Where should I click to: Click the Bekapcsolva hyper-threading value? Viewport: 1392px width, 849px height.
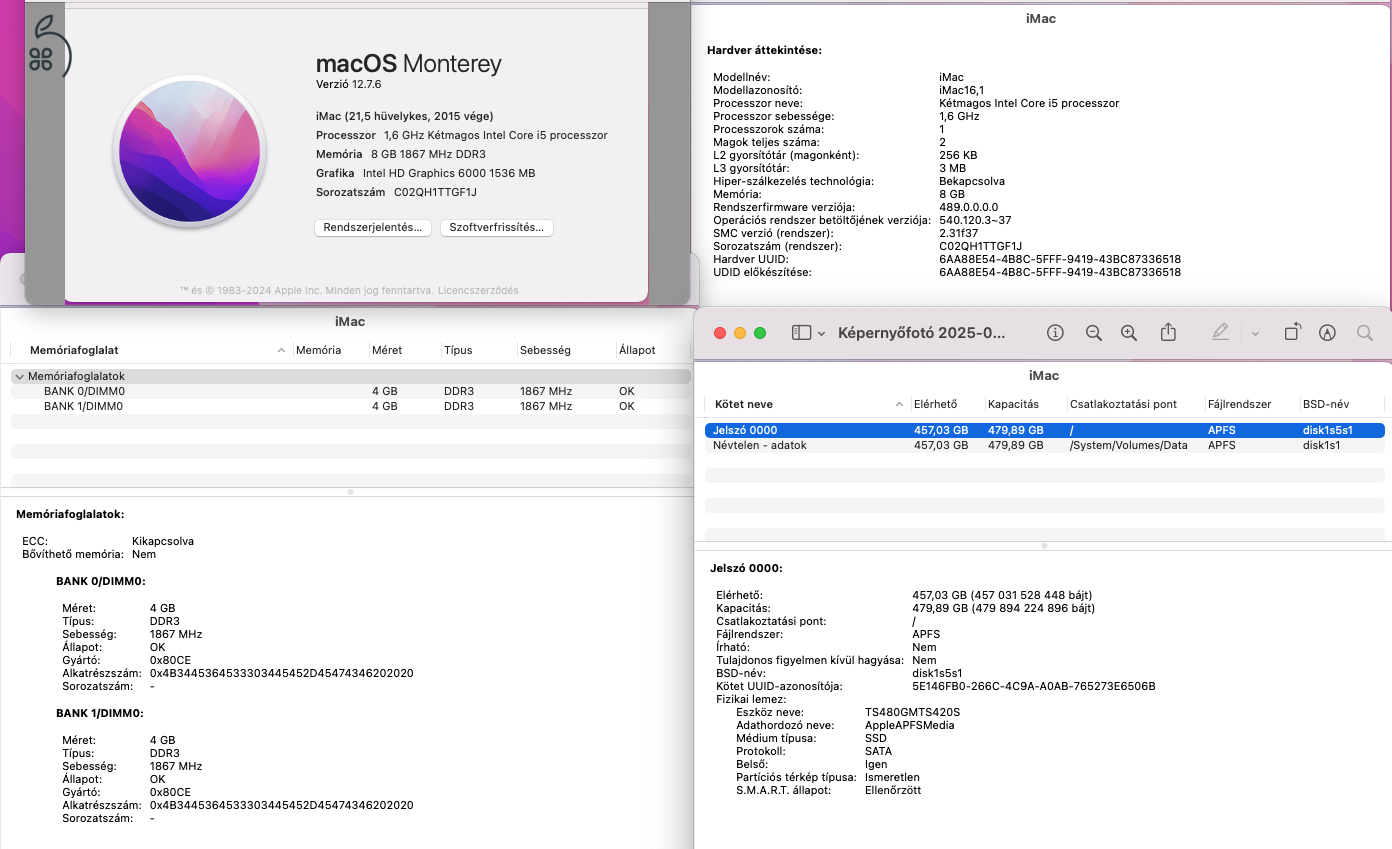pos(972,181)
